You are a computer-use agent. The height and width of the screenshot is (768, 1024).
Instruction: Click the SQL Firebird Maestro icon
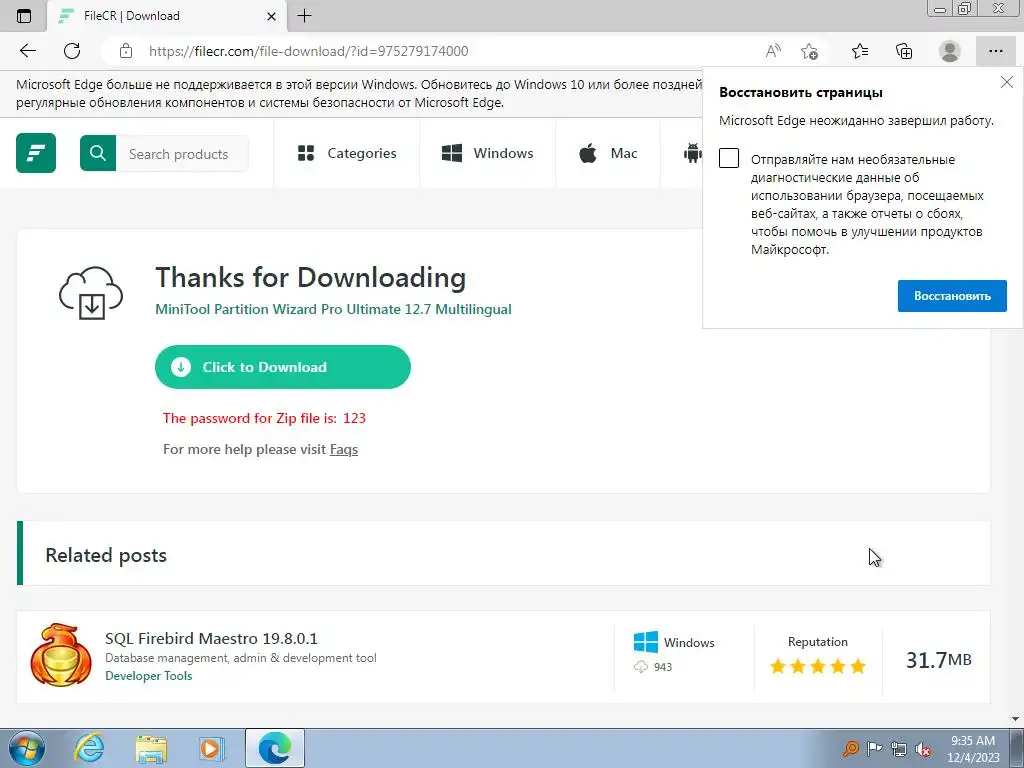click(61, 655)
